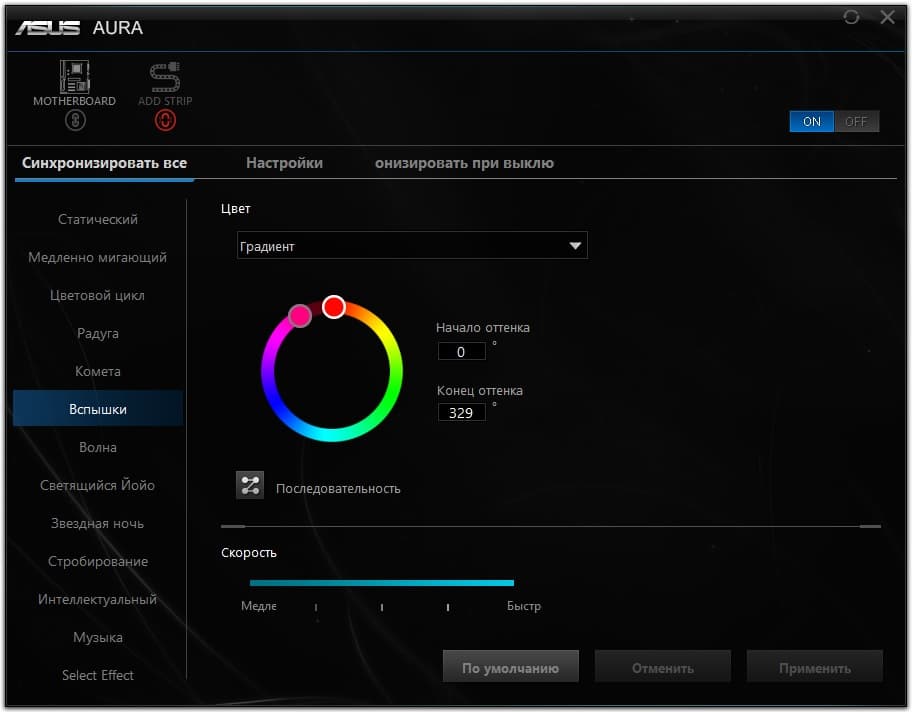Click the Отменить button
The image size is (912, 712).
662,667
